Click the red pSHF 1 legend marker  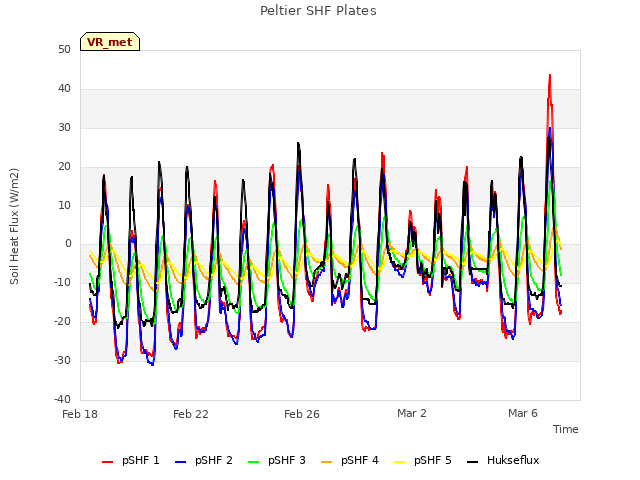(107, 462)
